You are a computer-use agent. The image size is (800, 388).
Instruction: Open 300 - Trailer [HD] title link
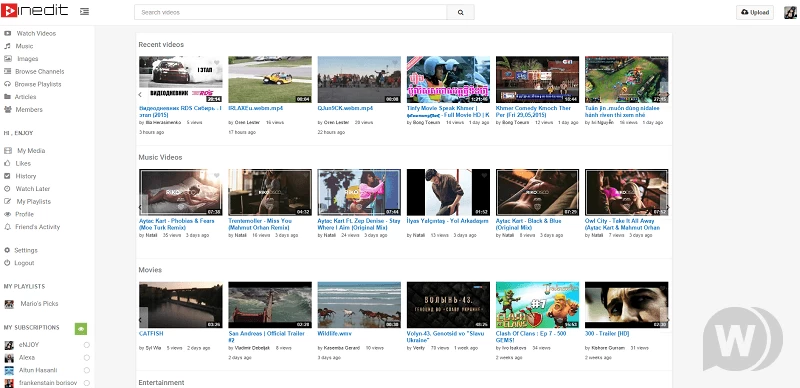pyautogui.click(x=607, y=333)
